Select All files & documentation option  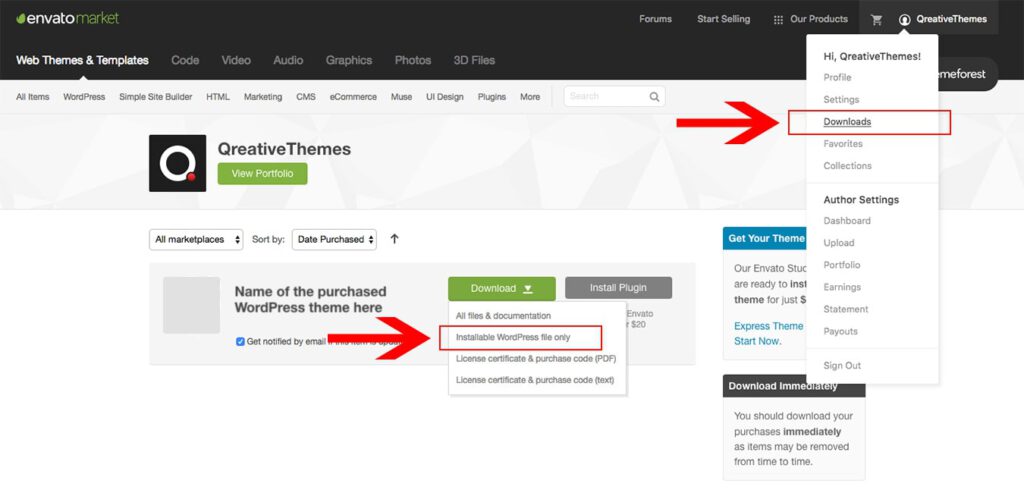[x=504, y=316]
